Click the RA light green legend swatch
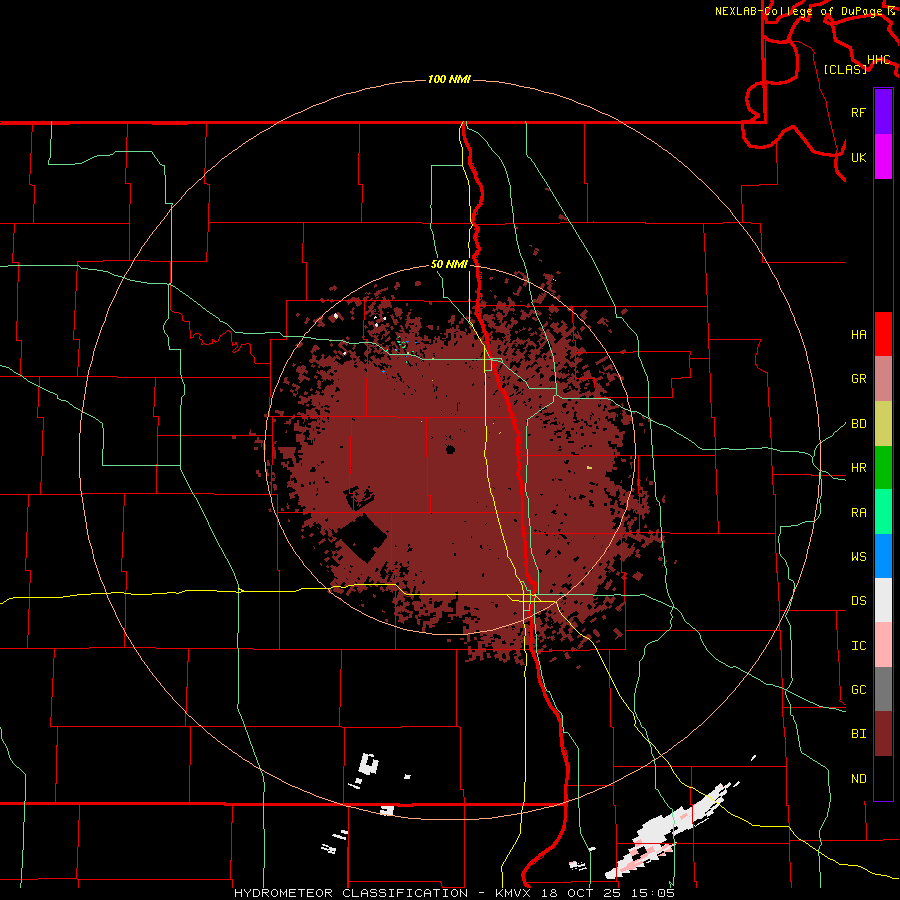Screen dimensions: 900x900 [883, 512]
